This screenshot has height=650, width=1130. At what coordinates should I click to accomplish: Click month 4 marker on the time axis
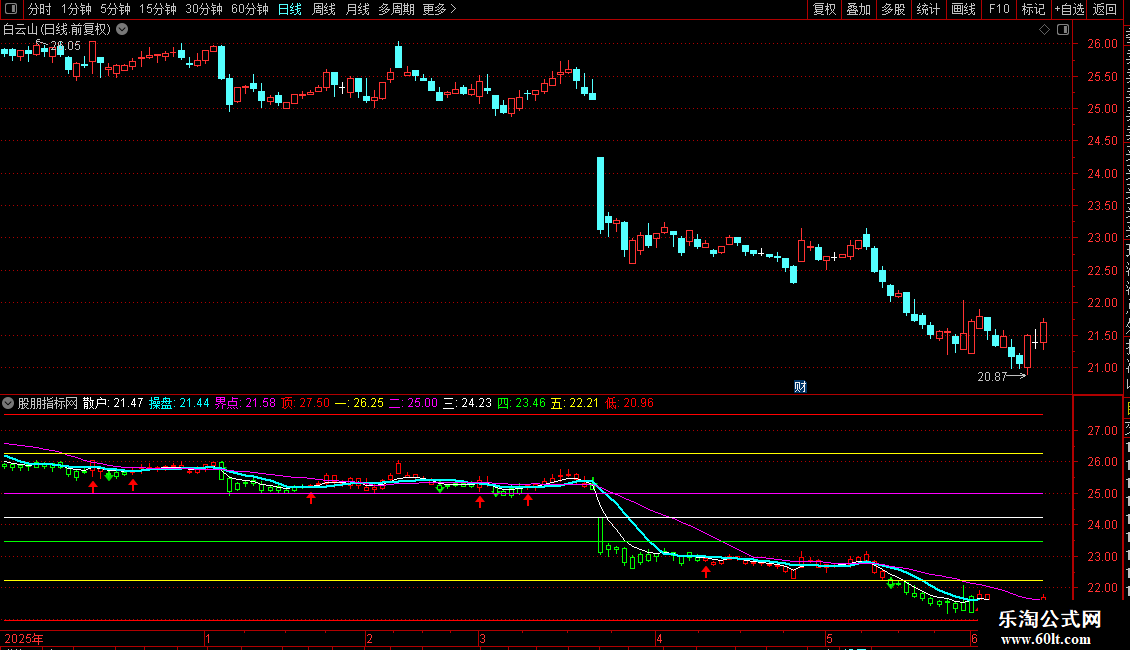[659, 639]
